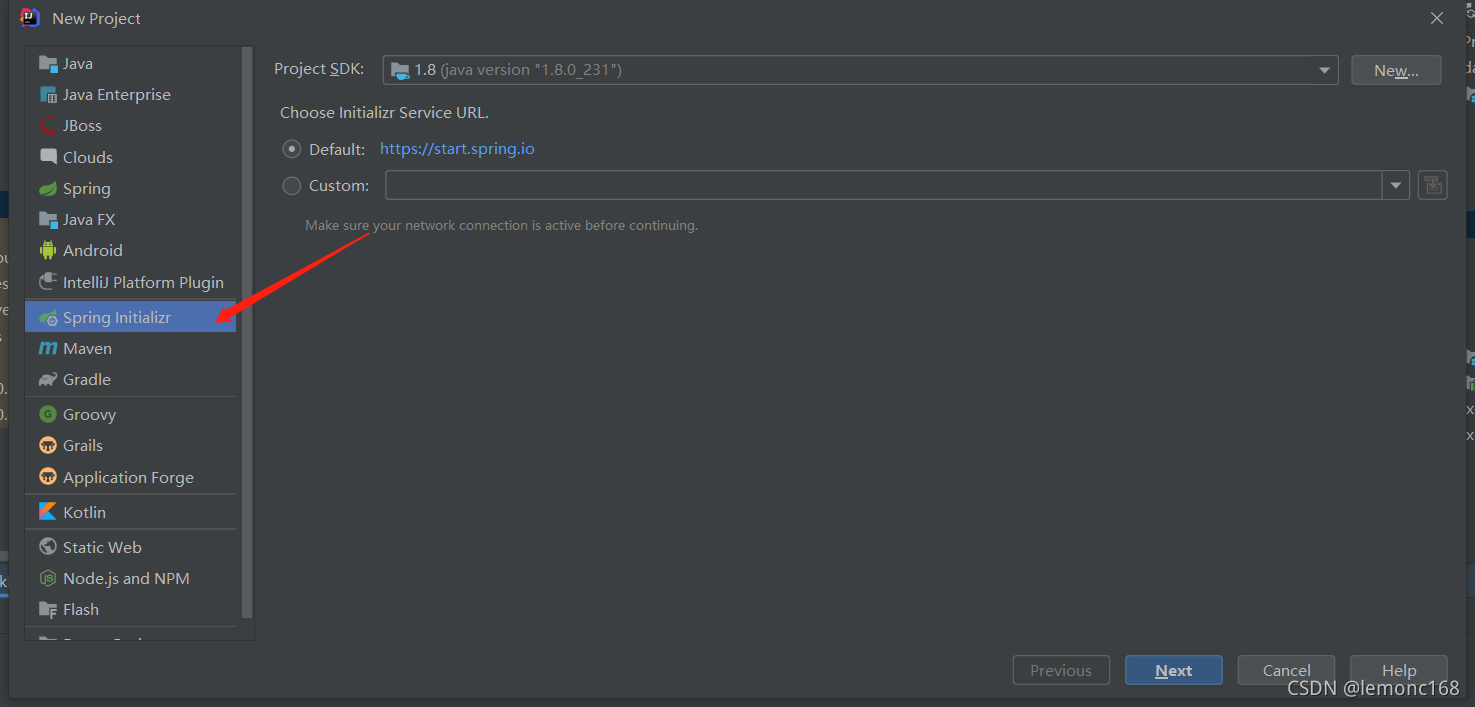Screen dimensions: 1475x707
Task: Click the Help button
Action: pos(1399,670)
